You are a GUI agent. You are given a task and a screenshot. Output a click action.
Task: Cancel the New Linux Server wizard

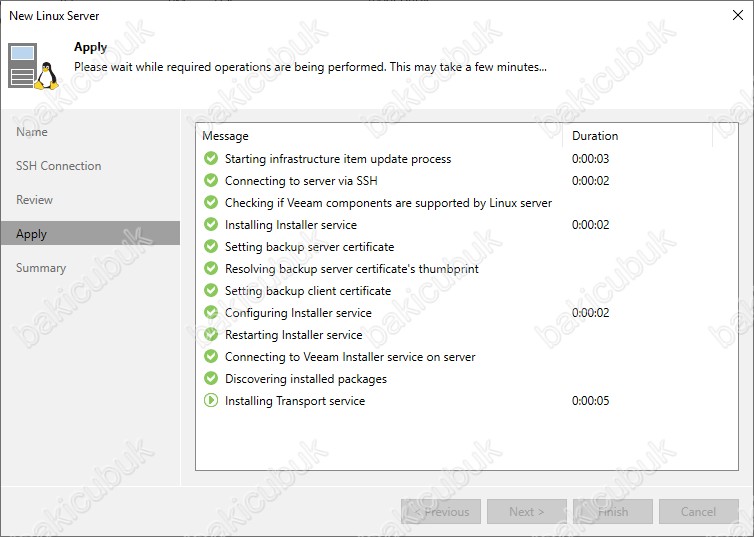point(699,512)
